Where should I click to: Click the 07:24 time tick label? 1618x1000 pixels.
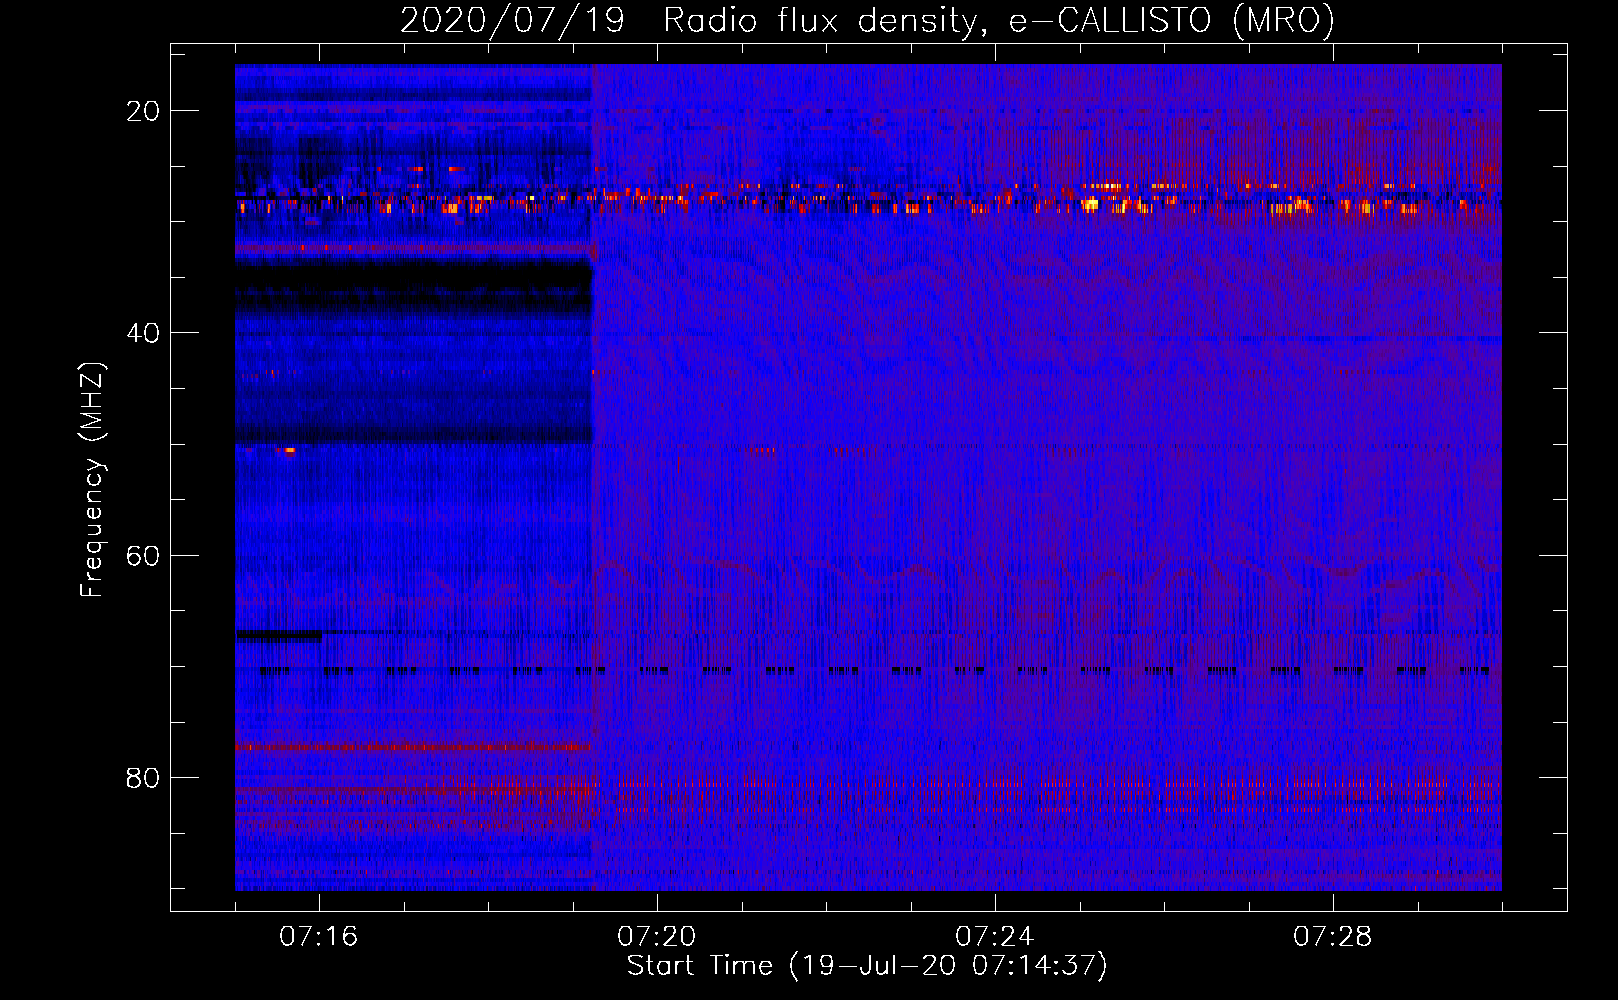[995, 937]
